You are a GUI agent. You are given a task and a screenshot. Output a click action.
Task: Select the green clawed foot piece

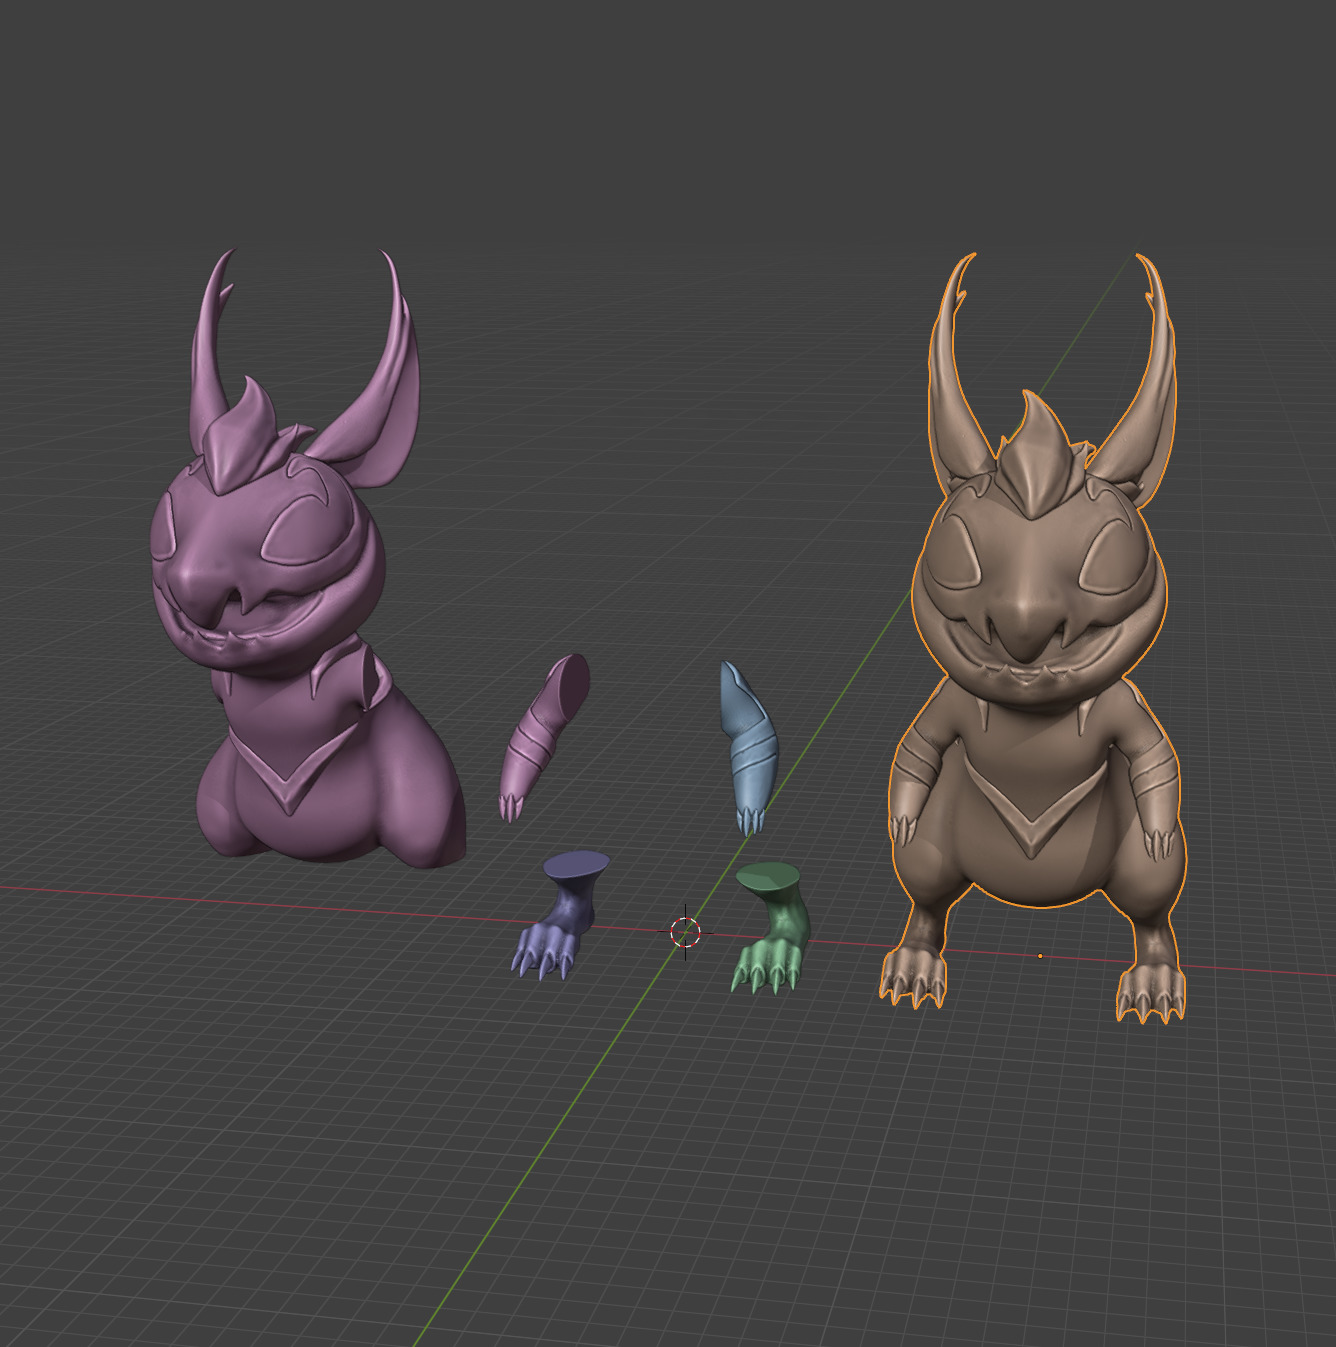click(x=768, y=926)
